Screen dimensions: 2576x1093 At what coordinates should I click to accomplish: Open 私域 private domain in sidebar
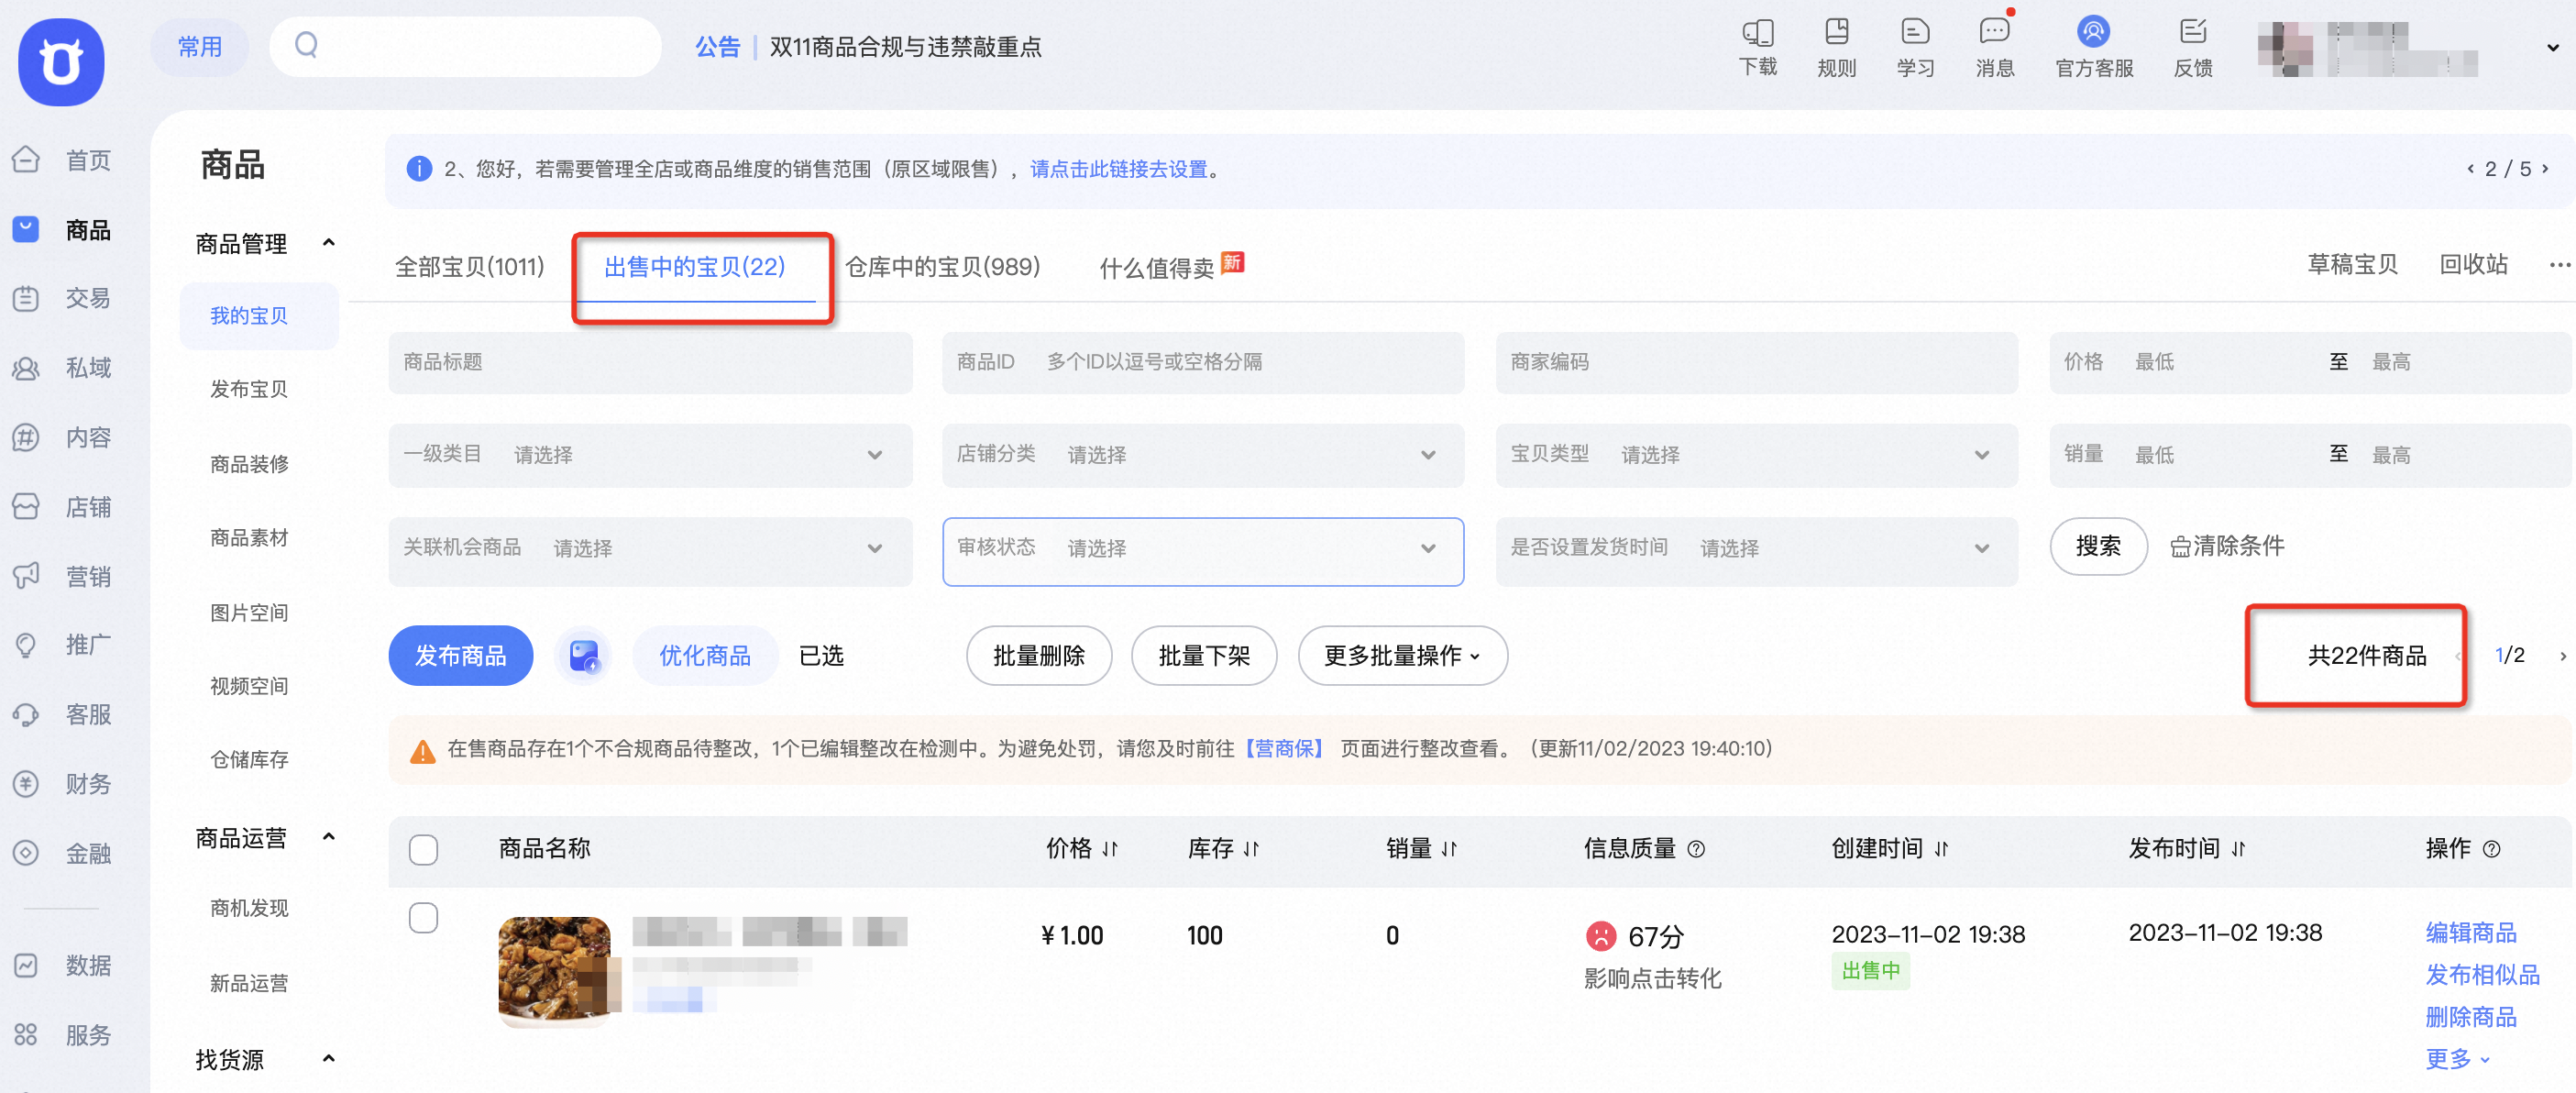[62, 368]
